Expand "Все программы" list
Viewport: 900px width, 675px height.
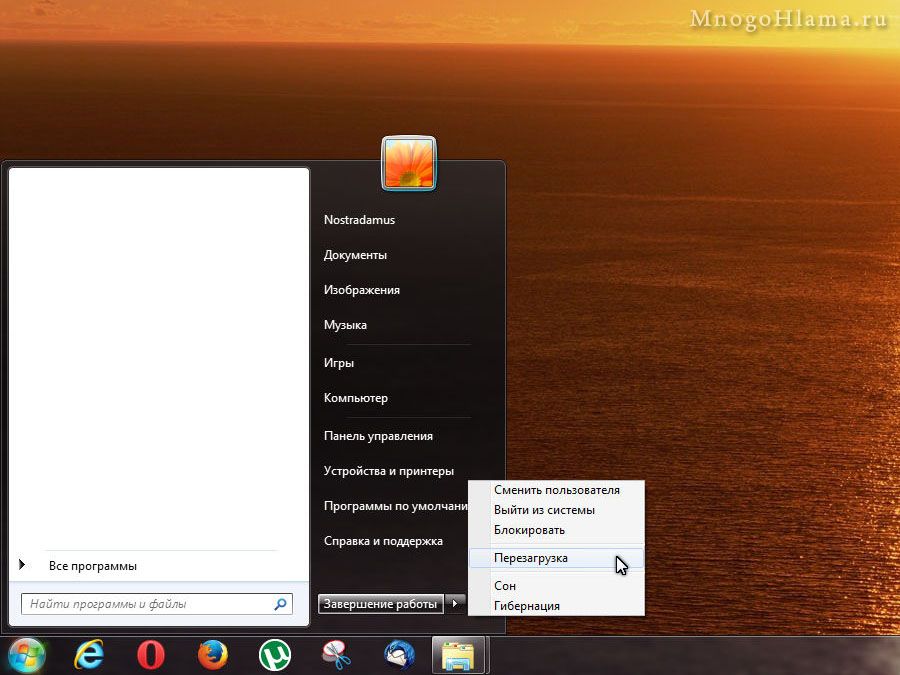coord(92,566)
